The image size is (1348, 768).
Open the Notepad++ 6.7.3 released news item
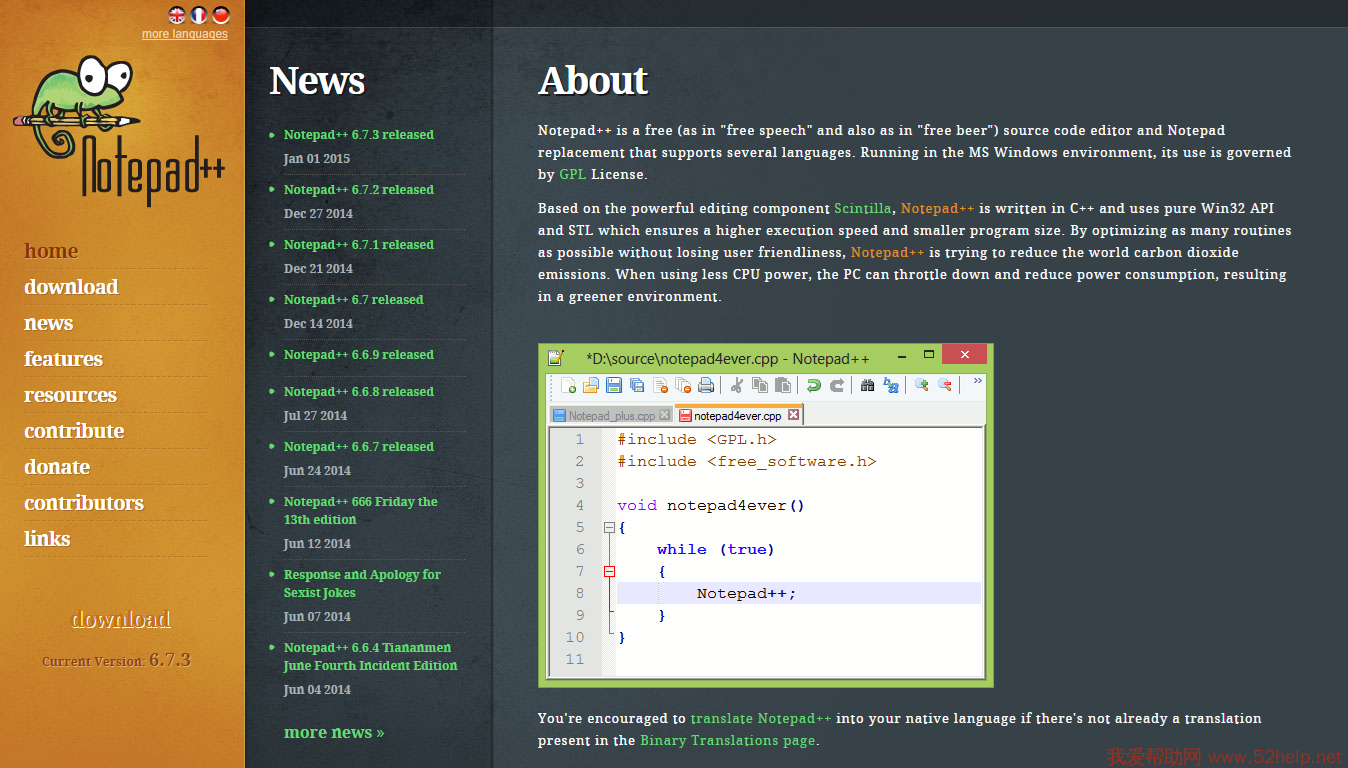point(359,135)
